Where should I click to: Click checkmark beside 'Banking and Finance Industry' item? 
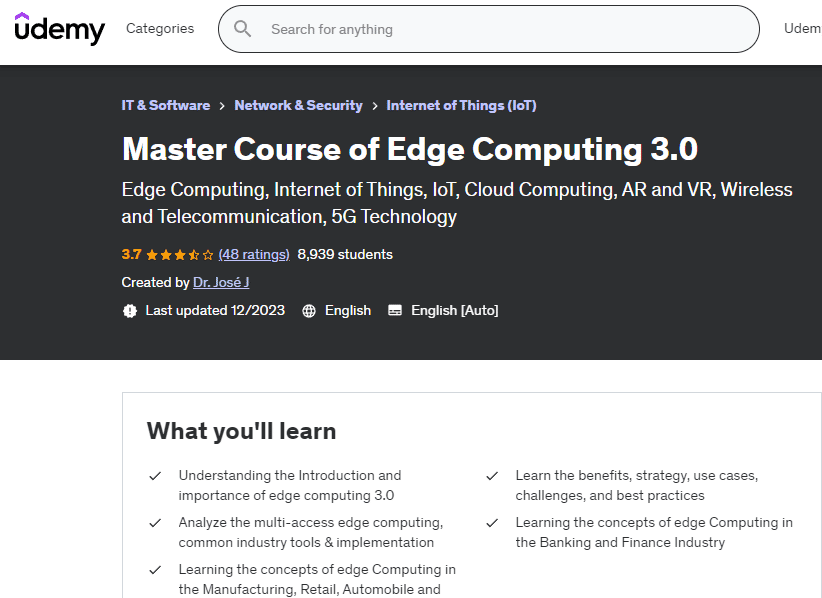(x=492, y=523)
